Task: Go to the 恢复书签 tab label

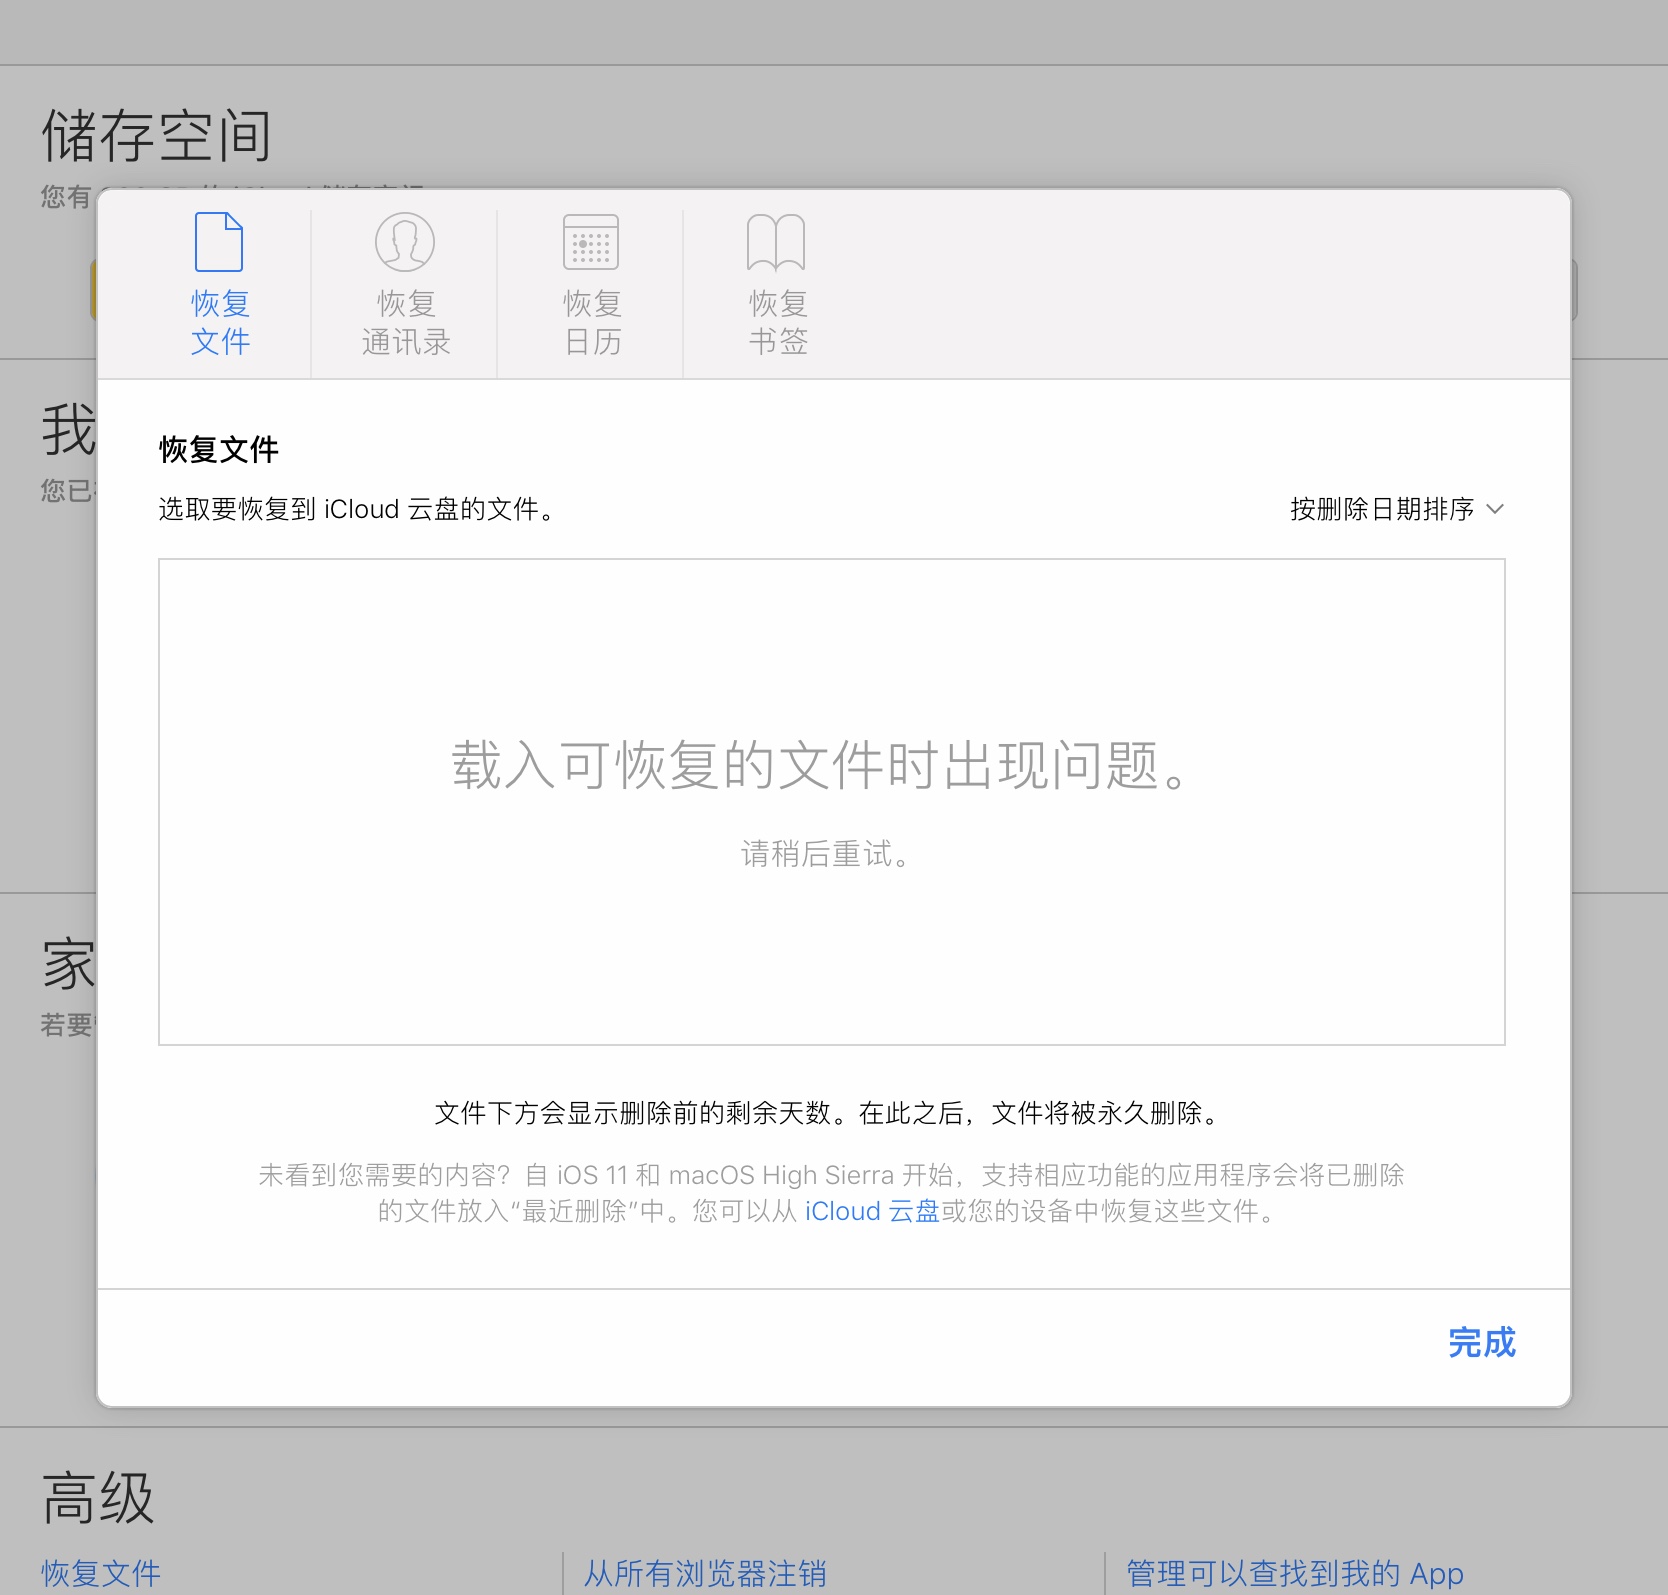Action: coord(778,322)
